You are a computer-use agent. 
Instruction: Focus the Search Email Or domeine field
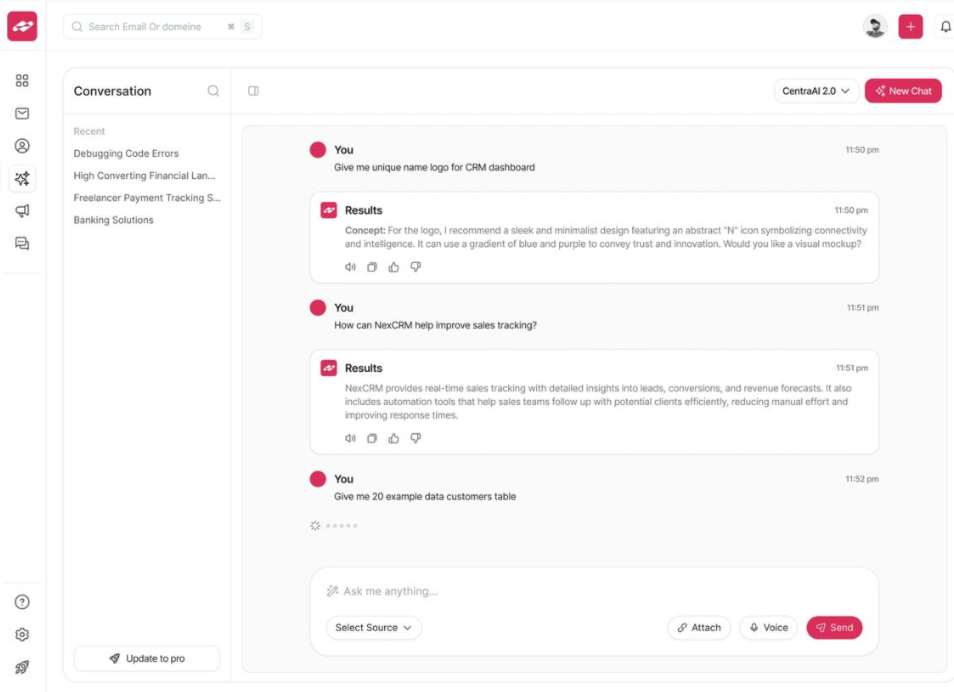click(x=162, y=27)
